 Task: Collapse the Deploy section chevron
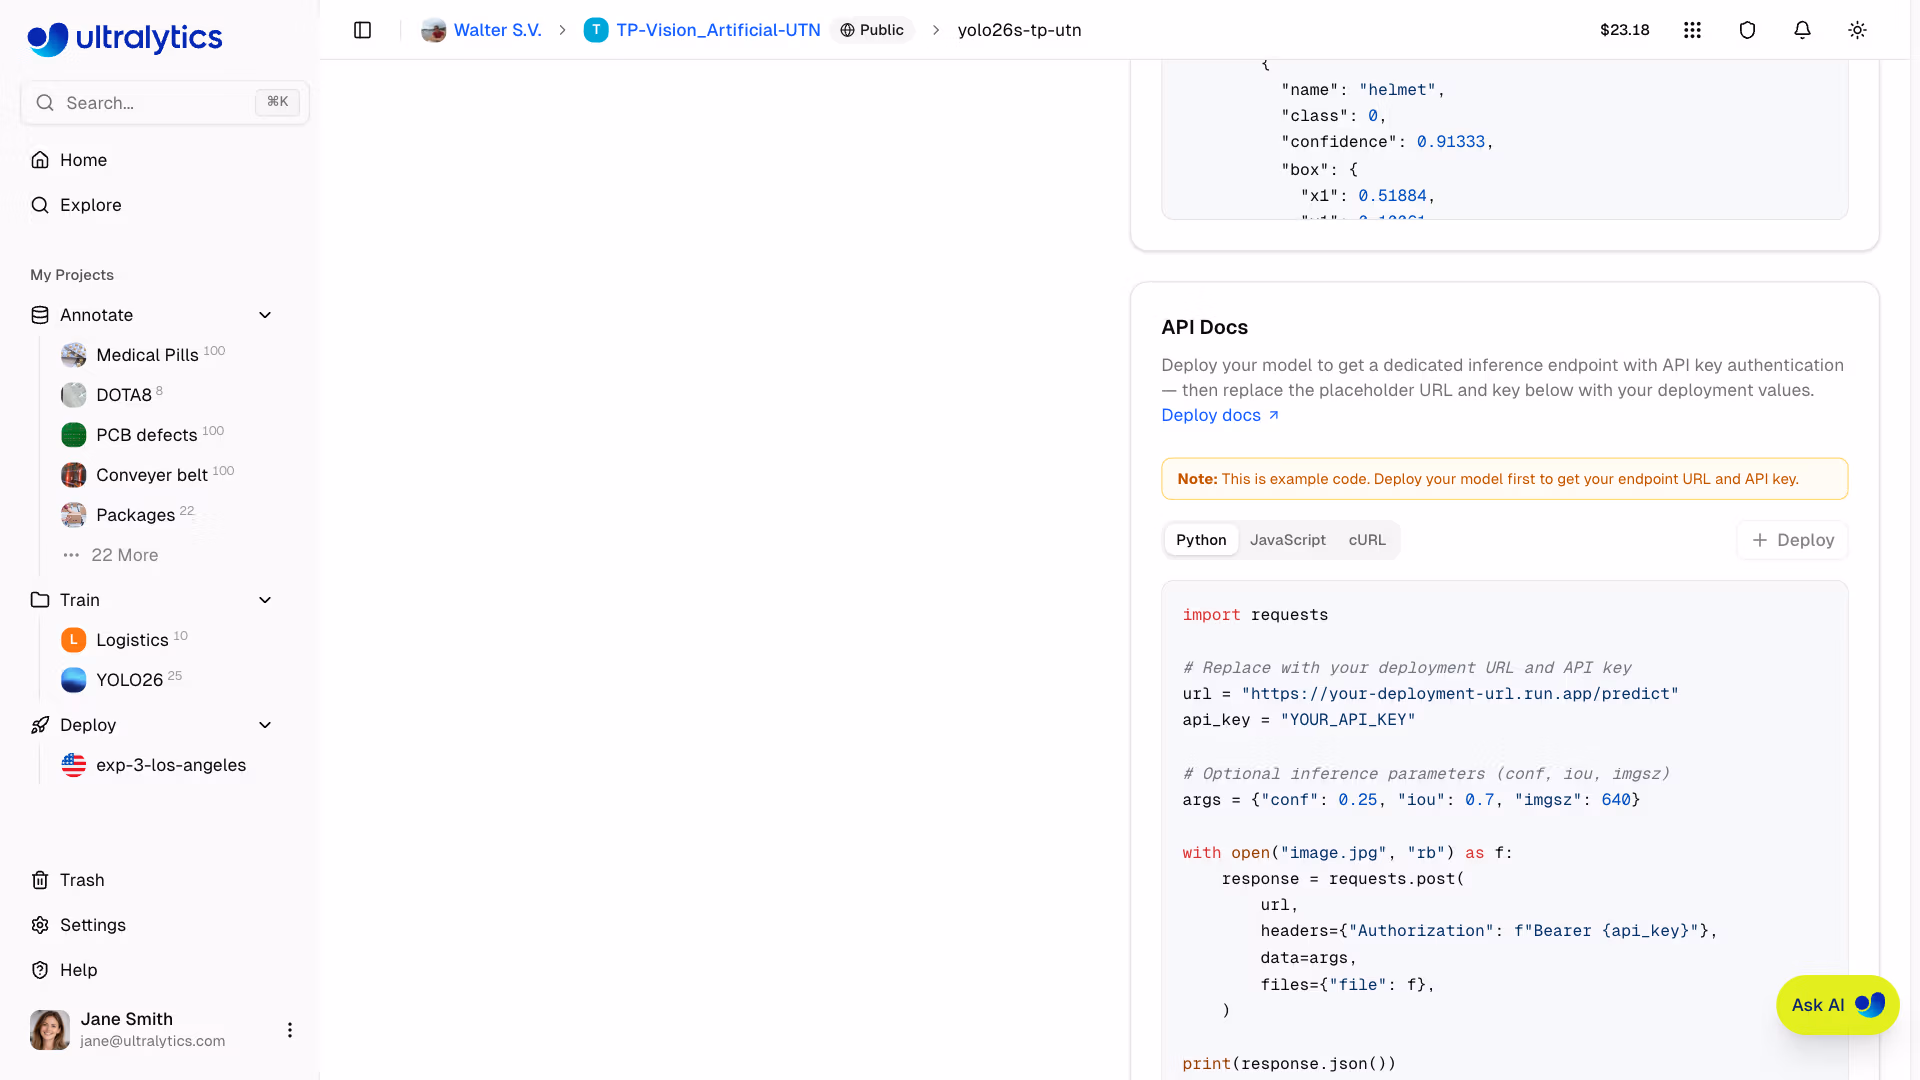[265, 725]
